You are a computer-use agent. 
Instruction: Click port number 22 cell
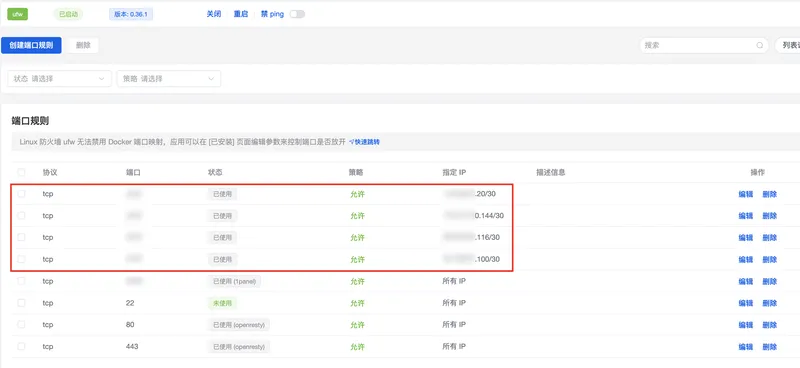[130, 303]
